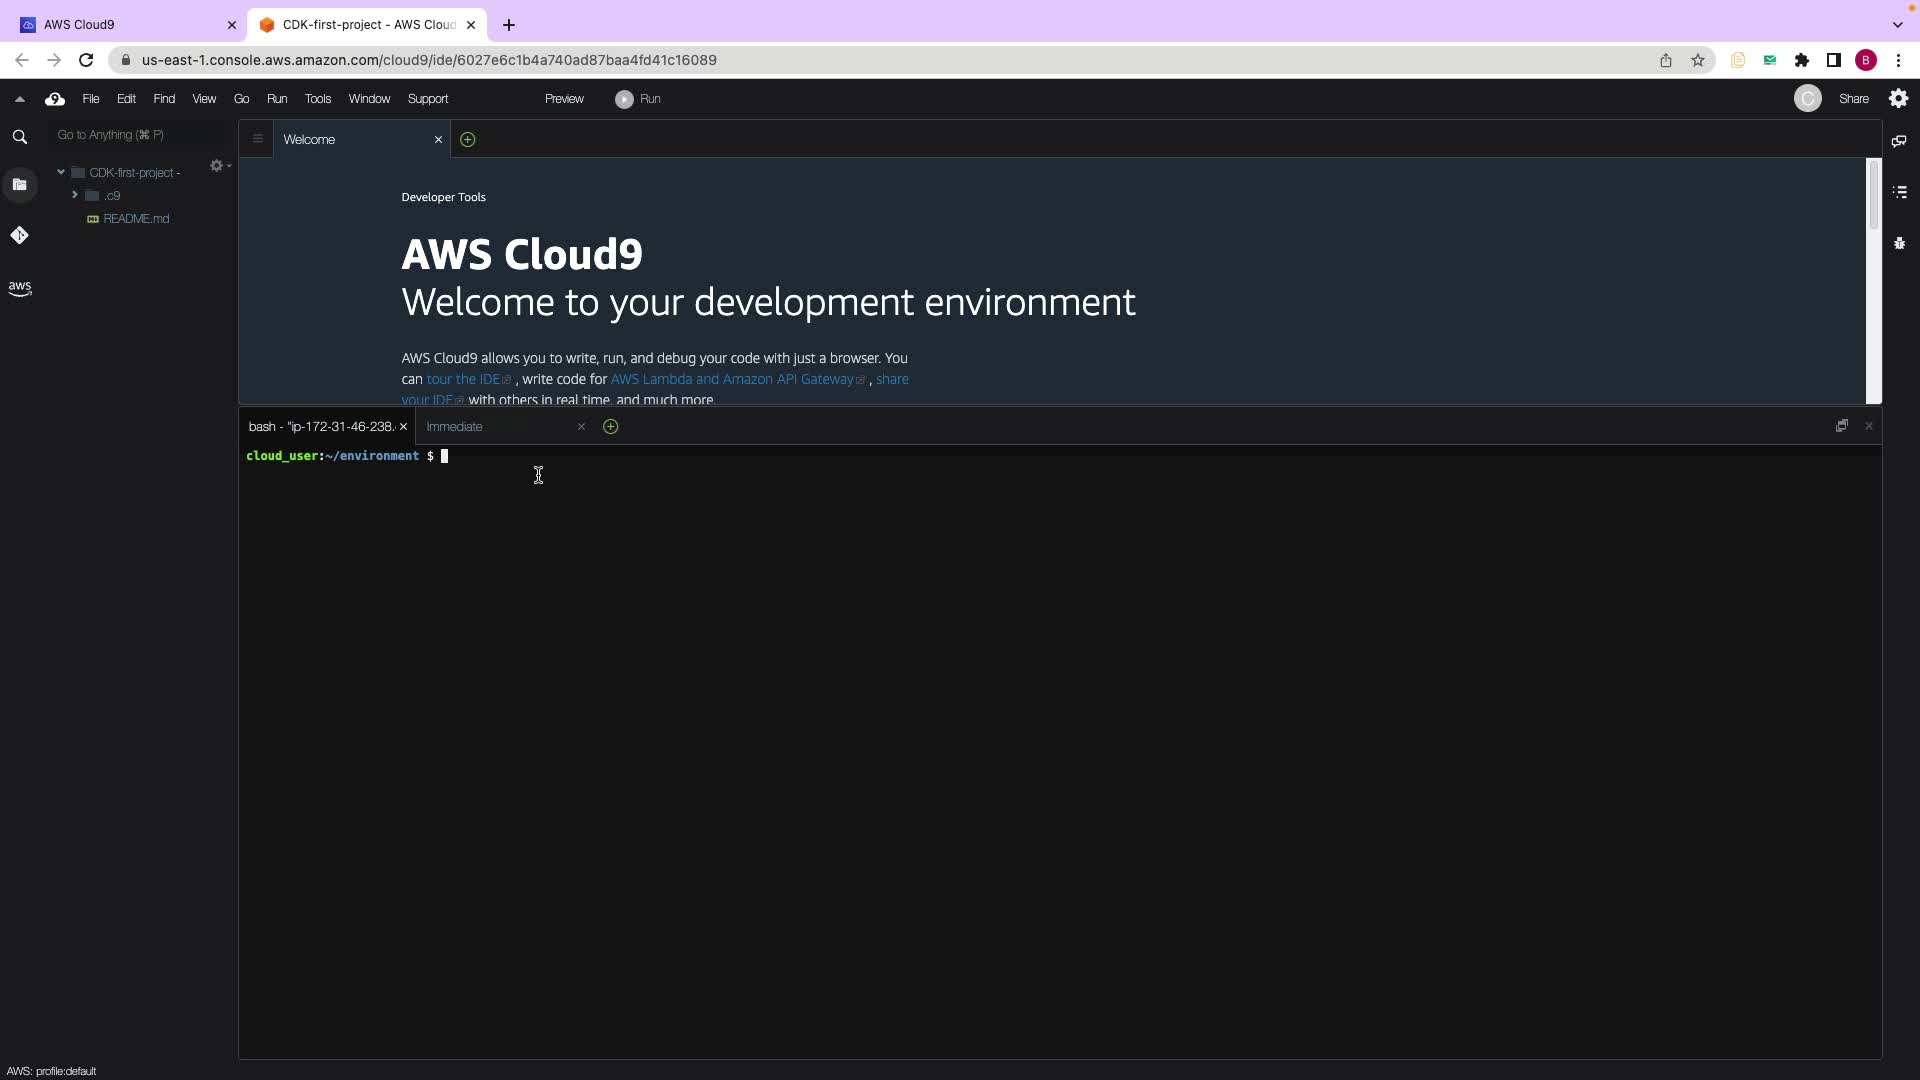
Task: Open the Outline panel icon on right
Action: click(x=1899, y=192)
